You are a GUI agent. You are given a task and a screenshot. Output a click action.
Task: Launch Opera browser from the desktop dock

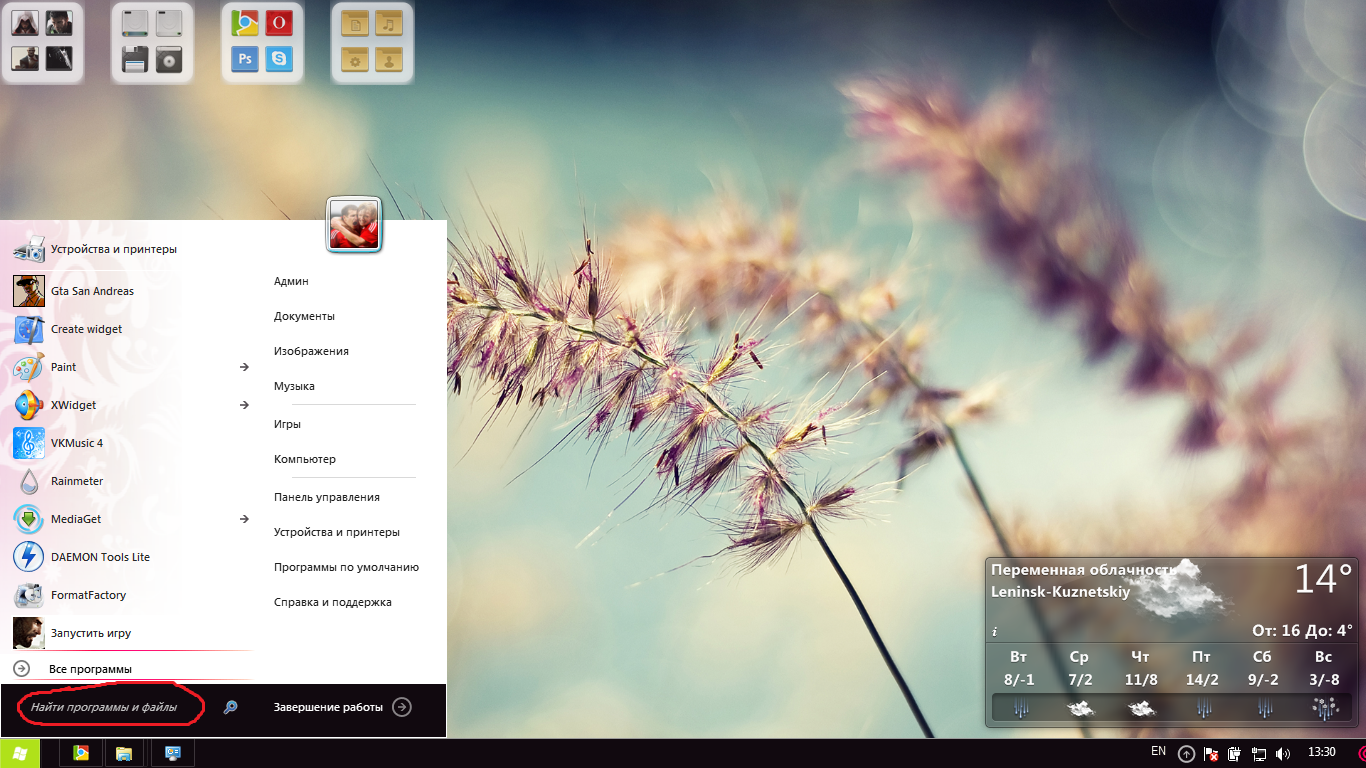279,23
